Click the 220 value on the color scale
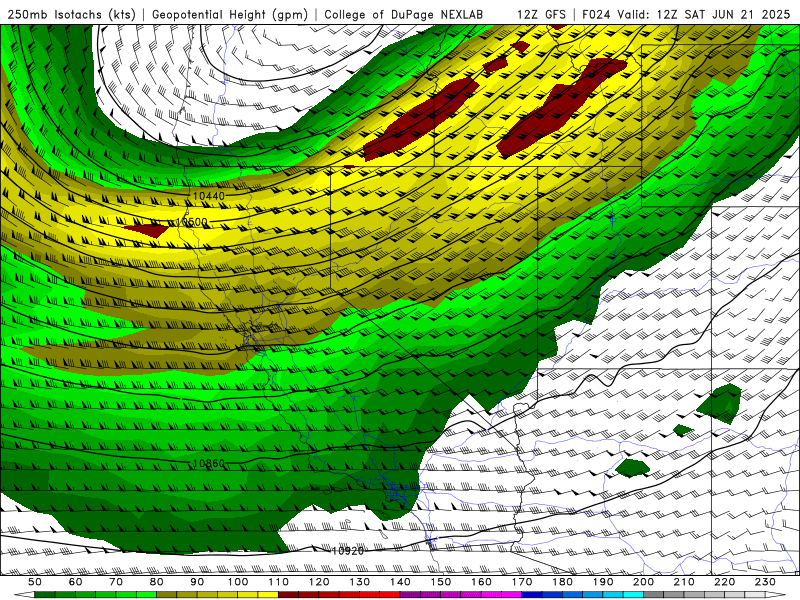Viewport: 800px width, 600px height. (x=725, y=582)
